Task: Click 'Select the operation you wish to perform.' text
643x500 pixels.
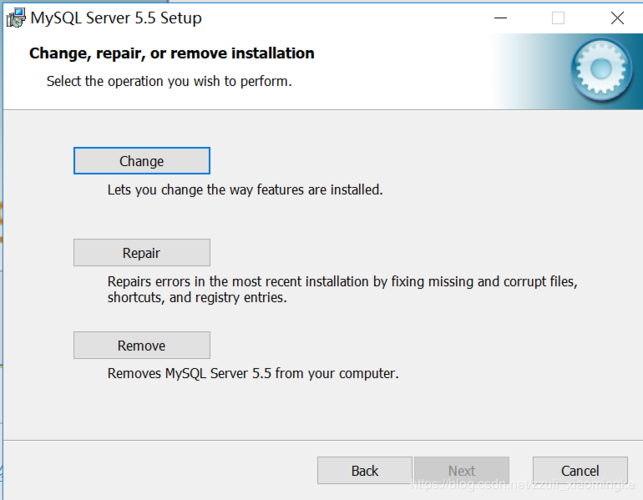Action: tap(169, 81)
